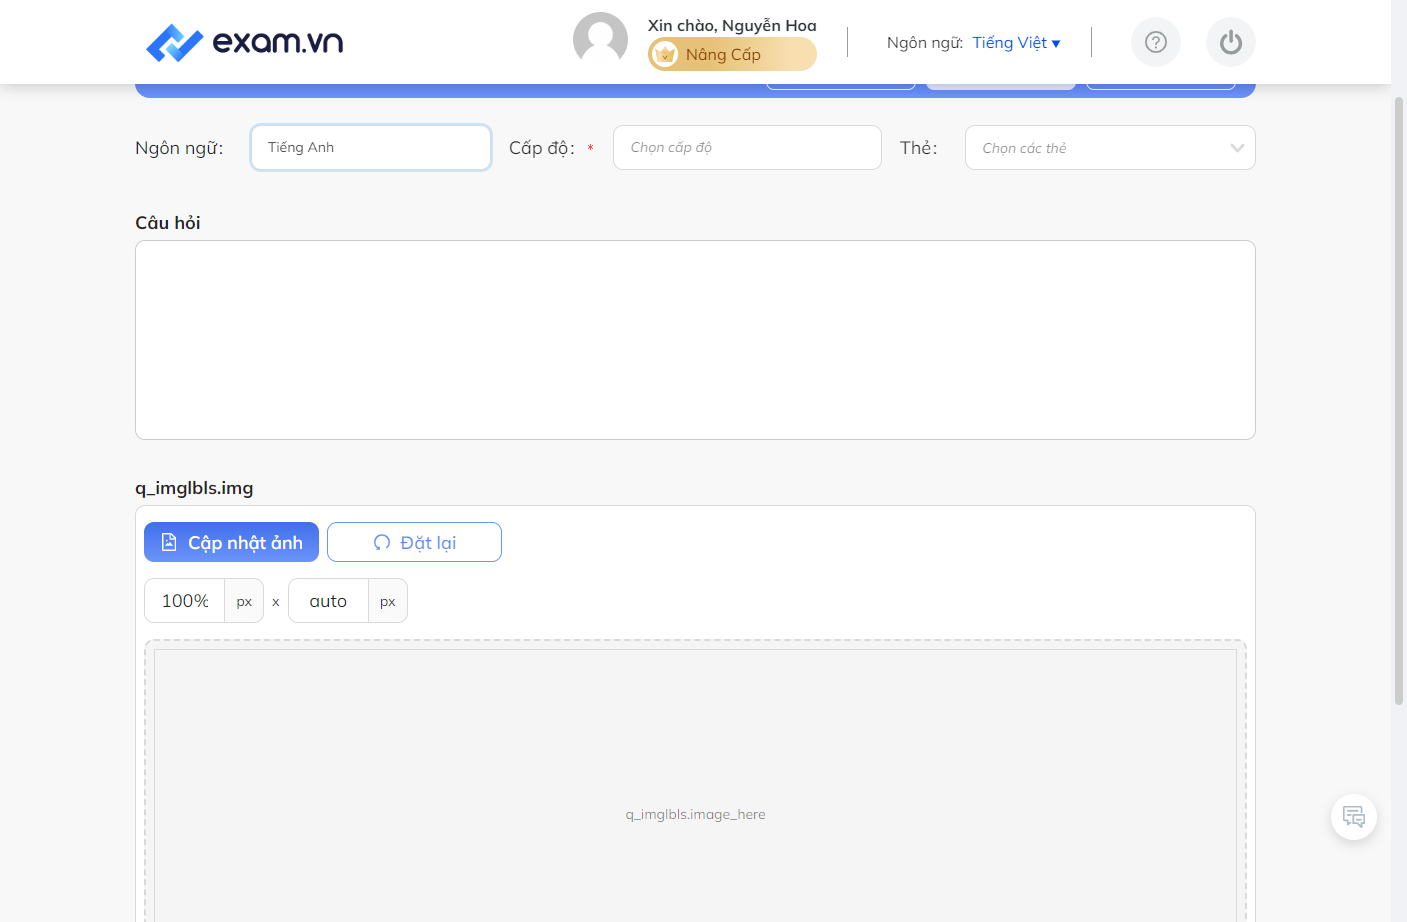
Task: Open the Chọn cấp độ level dropdown
Action: [x=747, y=147]
